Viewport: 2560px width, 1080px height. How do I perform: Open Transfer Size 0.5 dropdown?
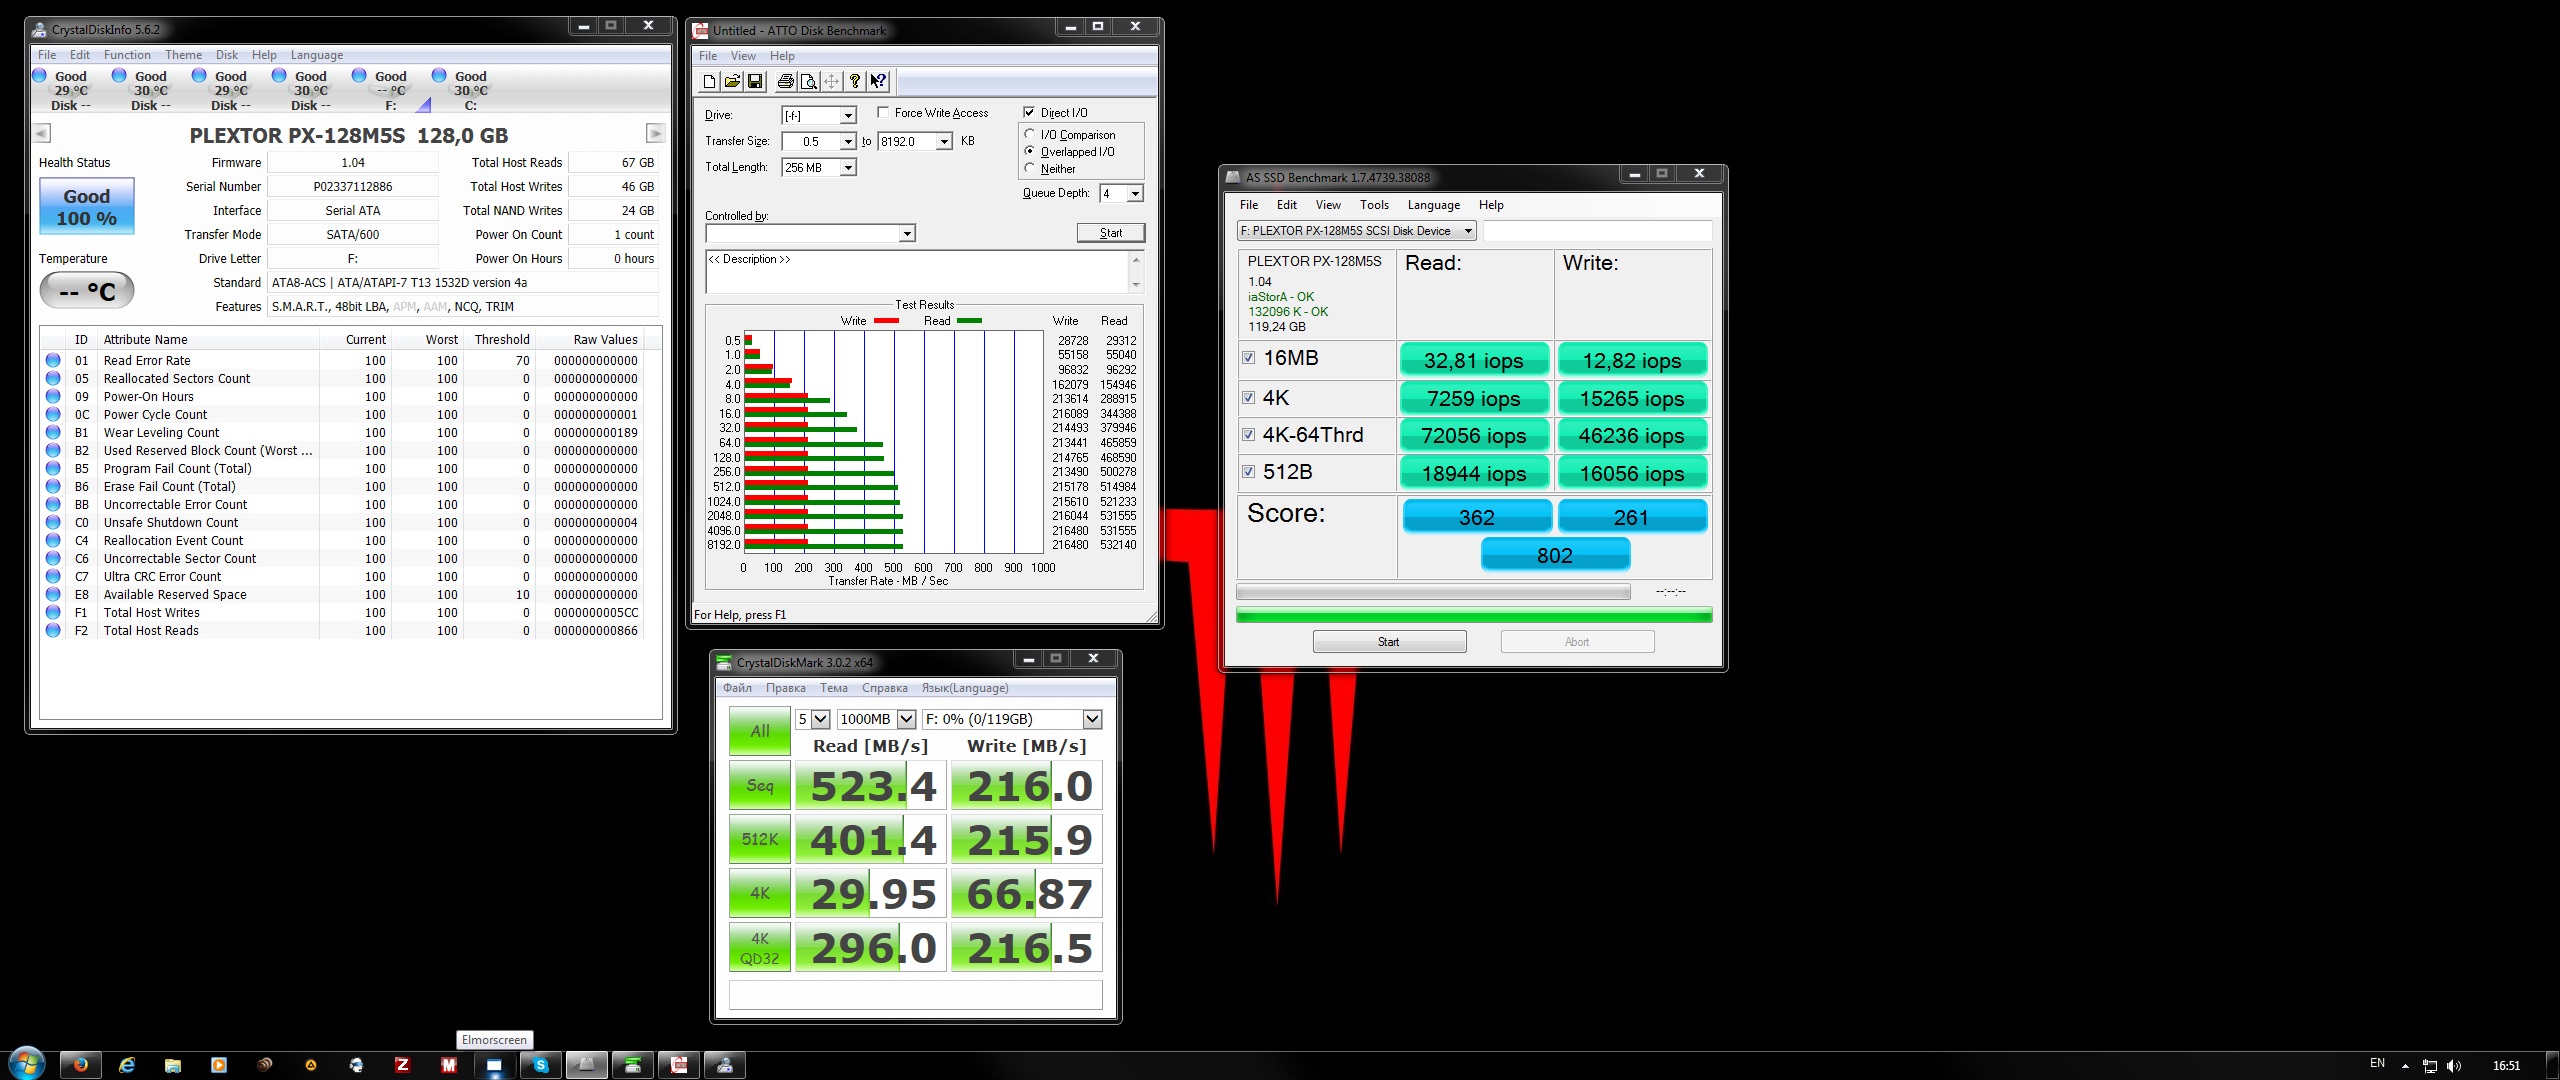coord(848,142)
